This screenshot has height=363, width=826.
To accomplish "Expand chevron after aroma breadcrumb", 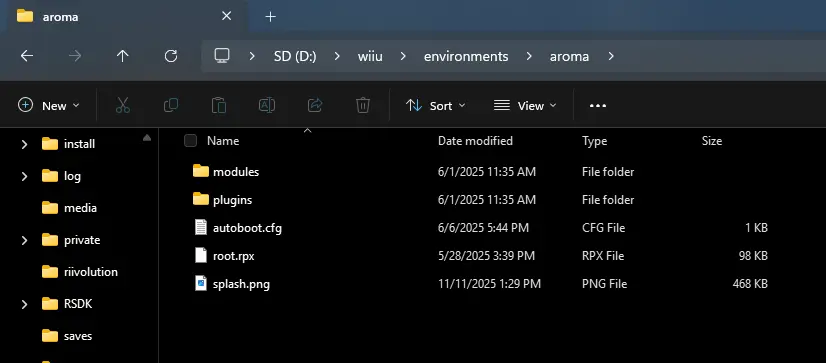I will tap(611, 56).
